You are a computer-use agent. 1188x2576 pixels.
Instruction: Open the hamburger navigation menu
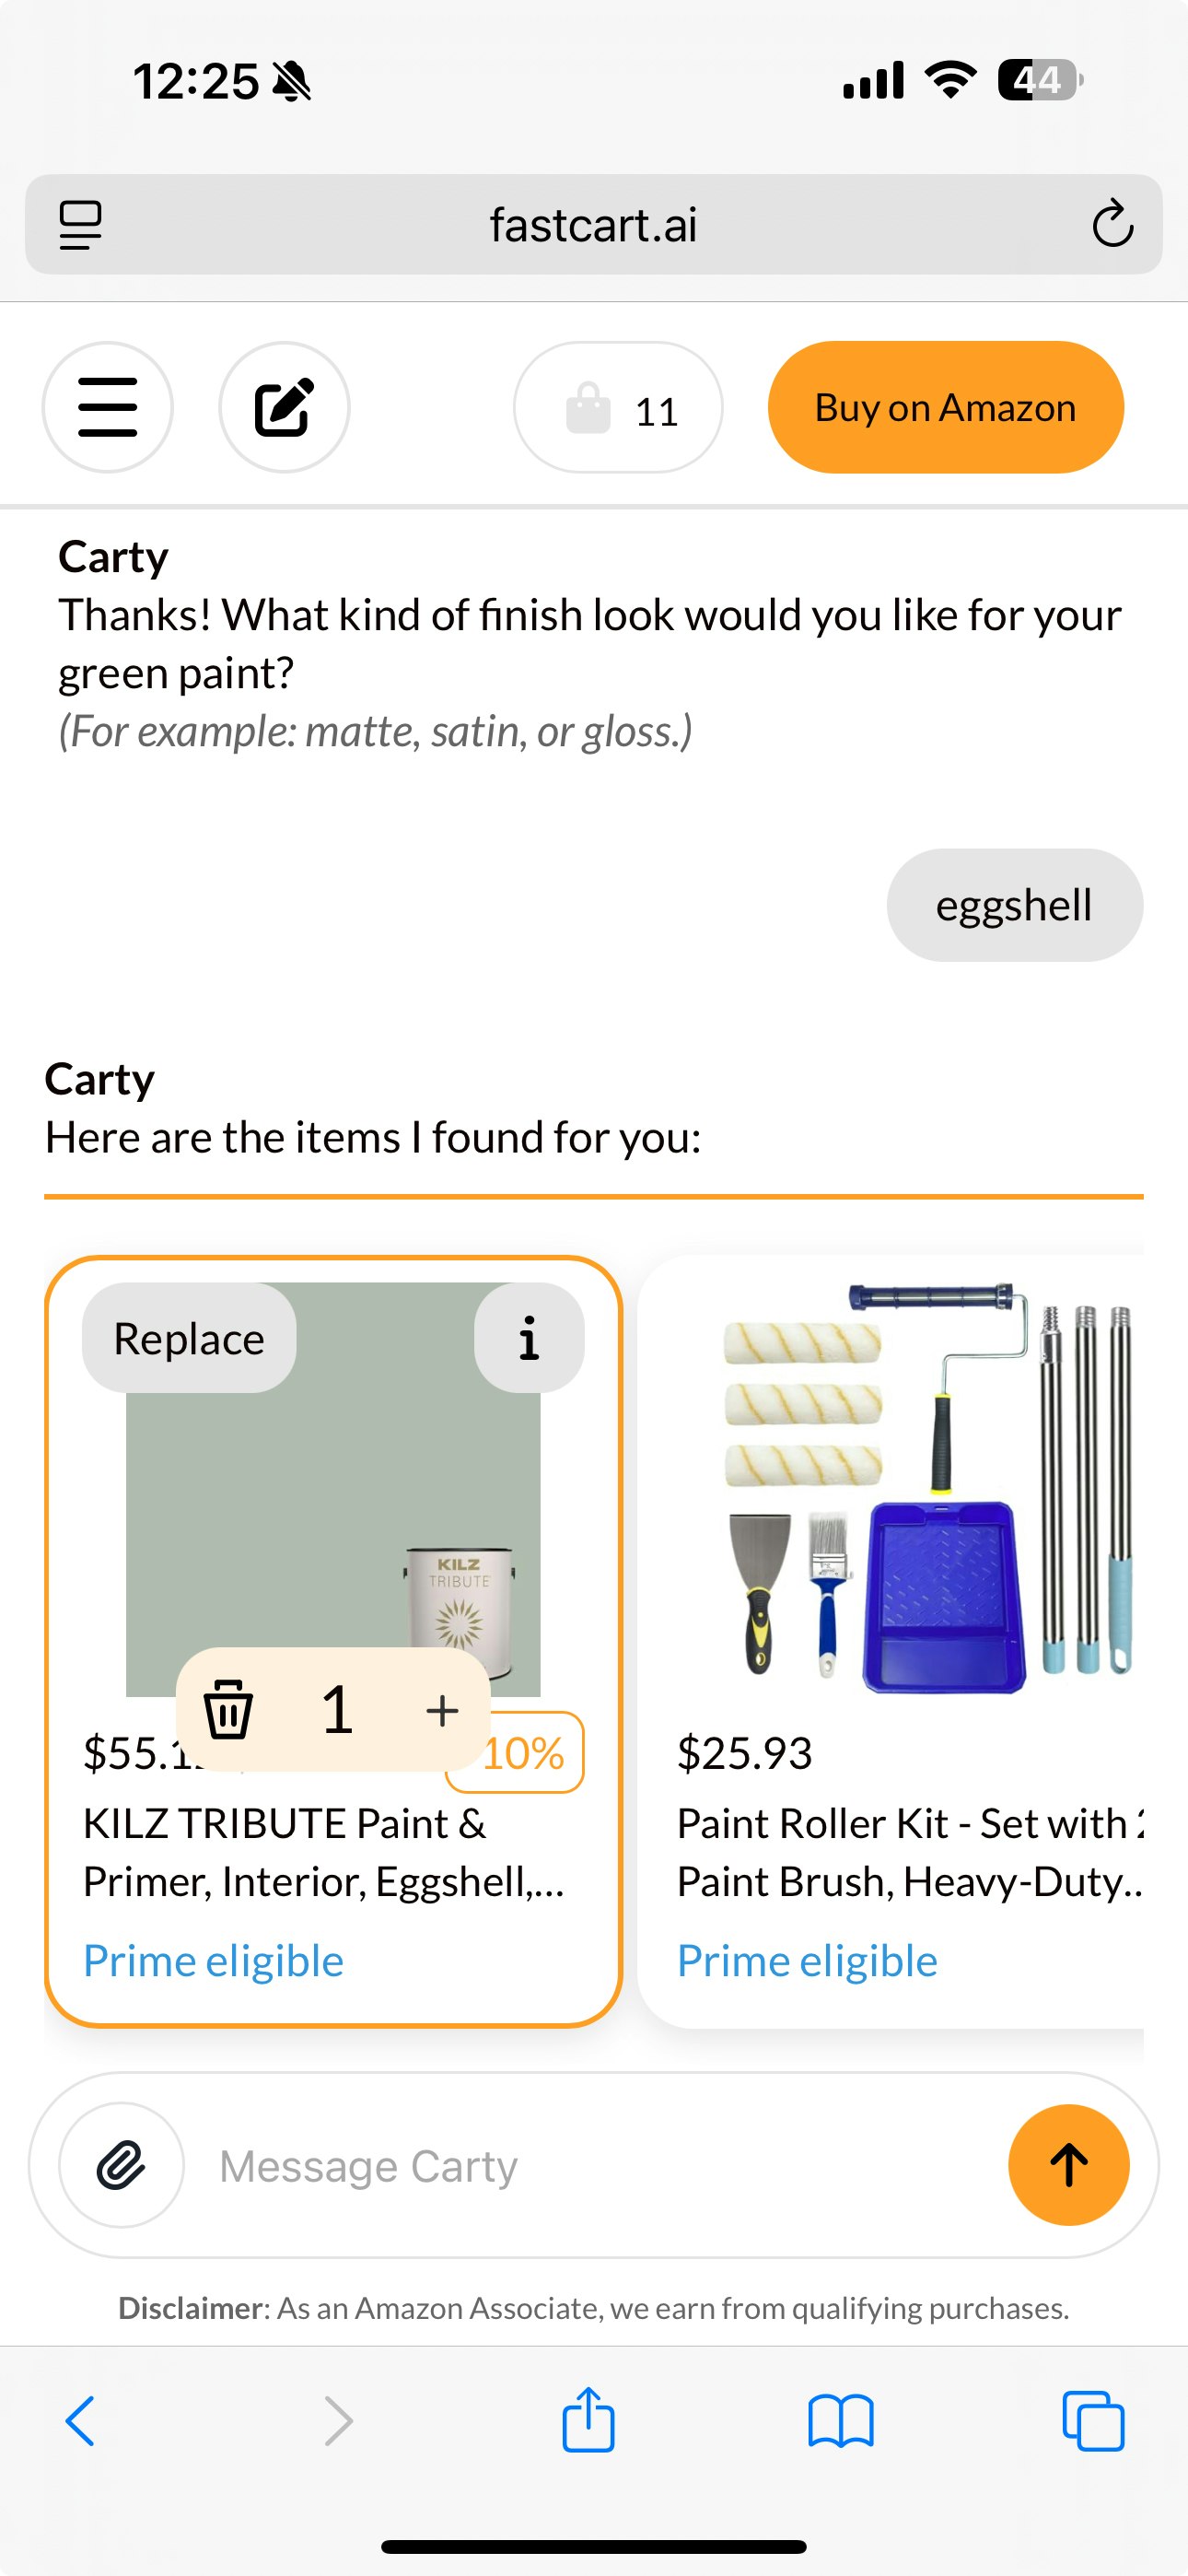click(x=107, y=406)
